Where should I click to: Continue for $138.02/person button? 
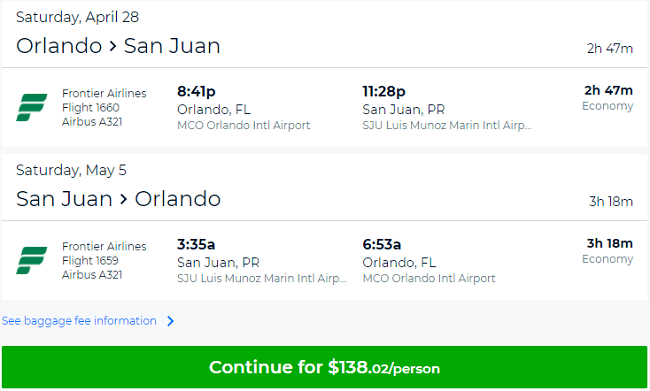pyautogui.click(x=324, y=367)
